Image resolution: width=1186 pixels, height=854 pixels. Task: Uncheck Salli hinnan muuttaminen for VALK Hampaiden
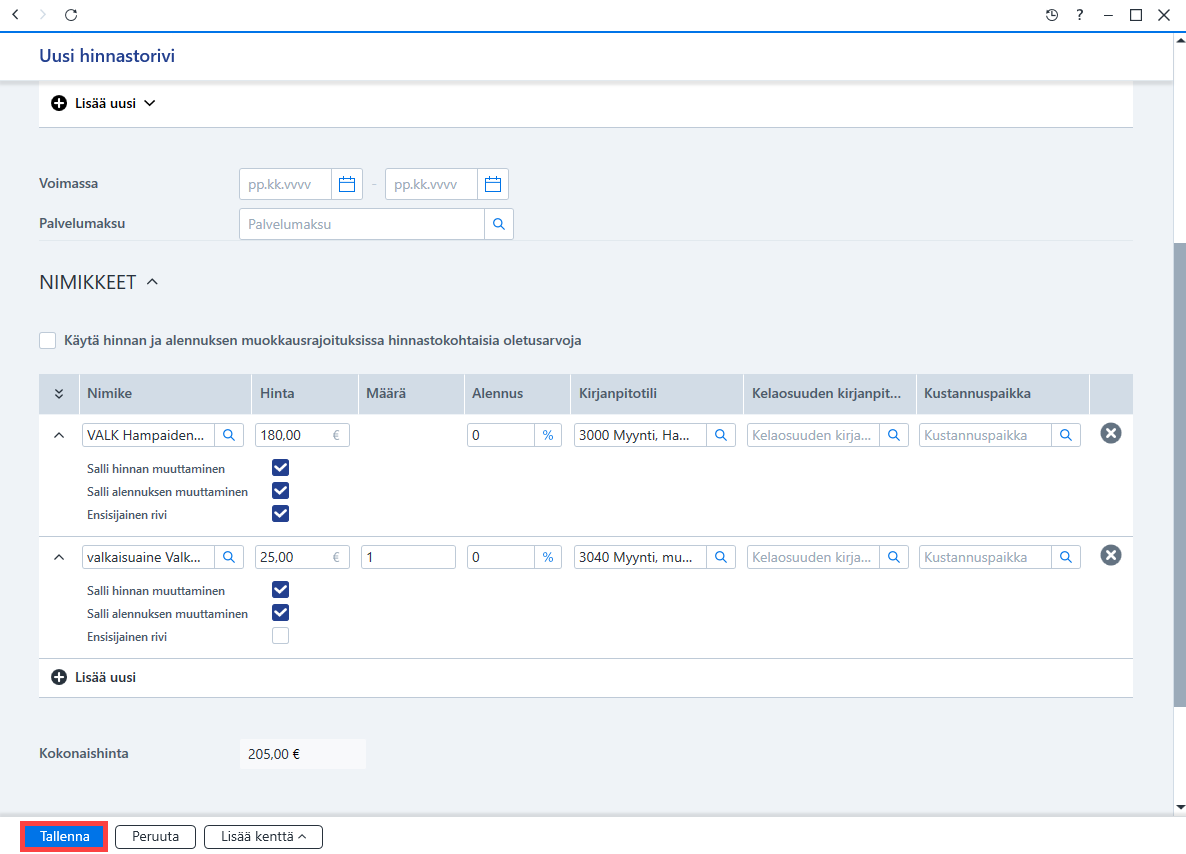[280, 467]
